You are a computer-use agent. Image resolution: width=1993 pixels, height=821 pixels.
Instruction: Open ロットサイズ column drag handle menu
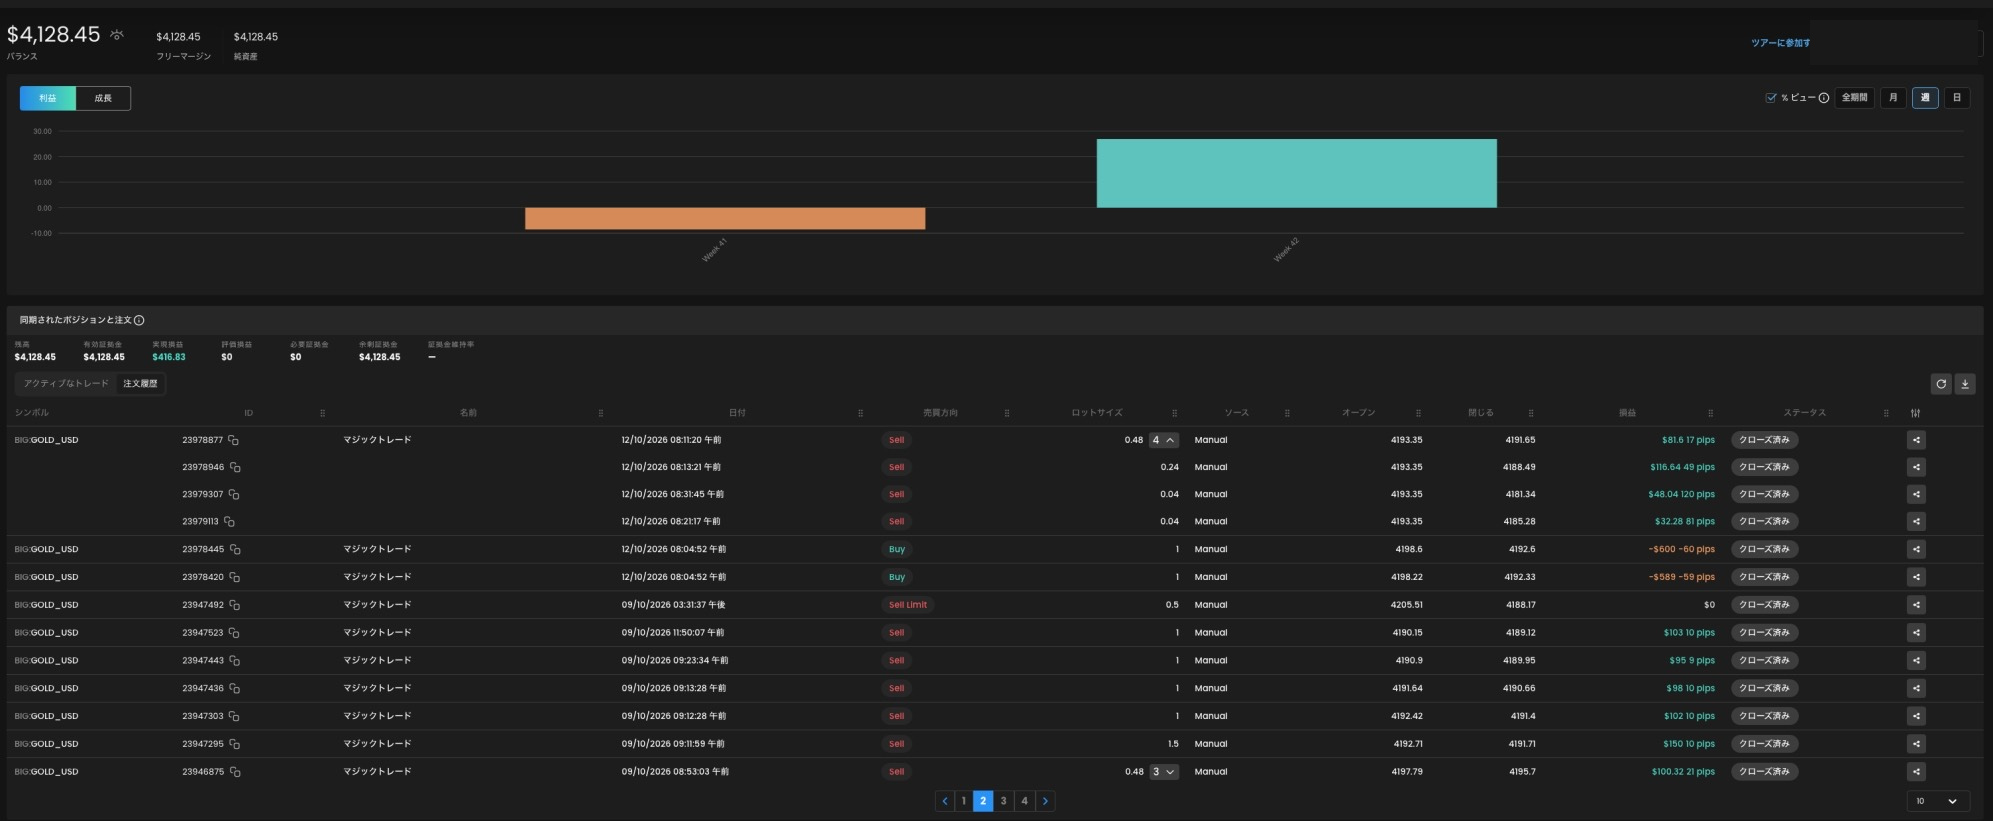1174,413
